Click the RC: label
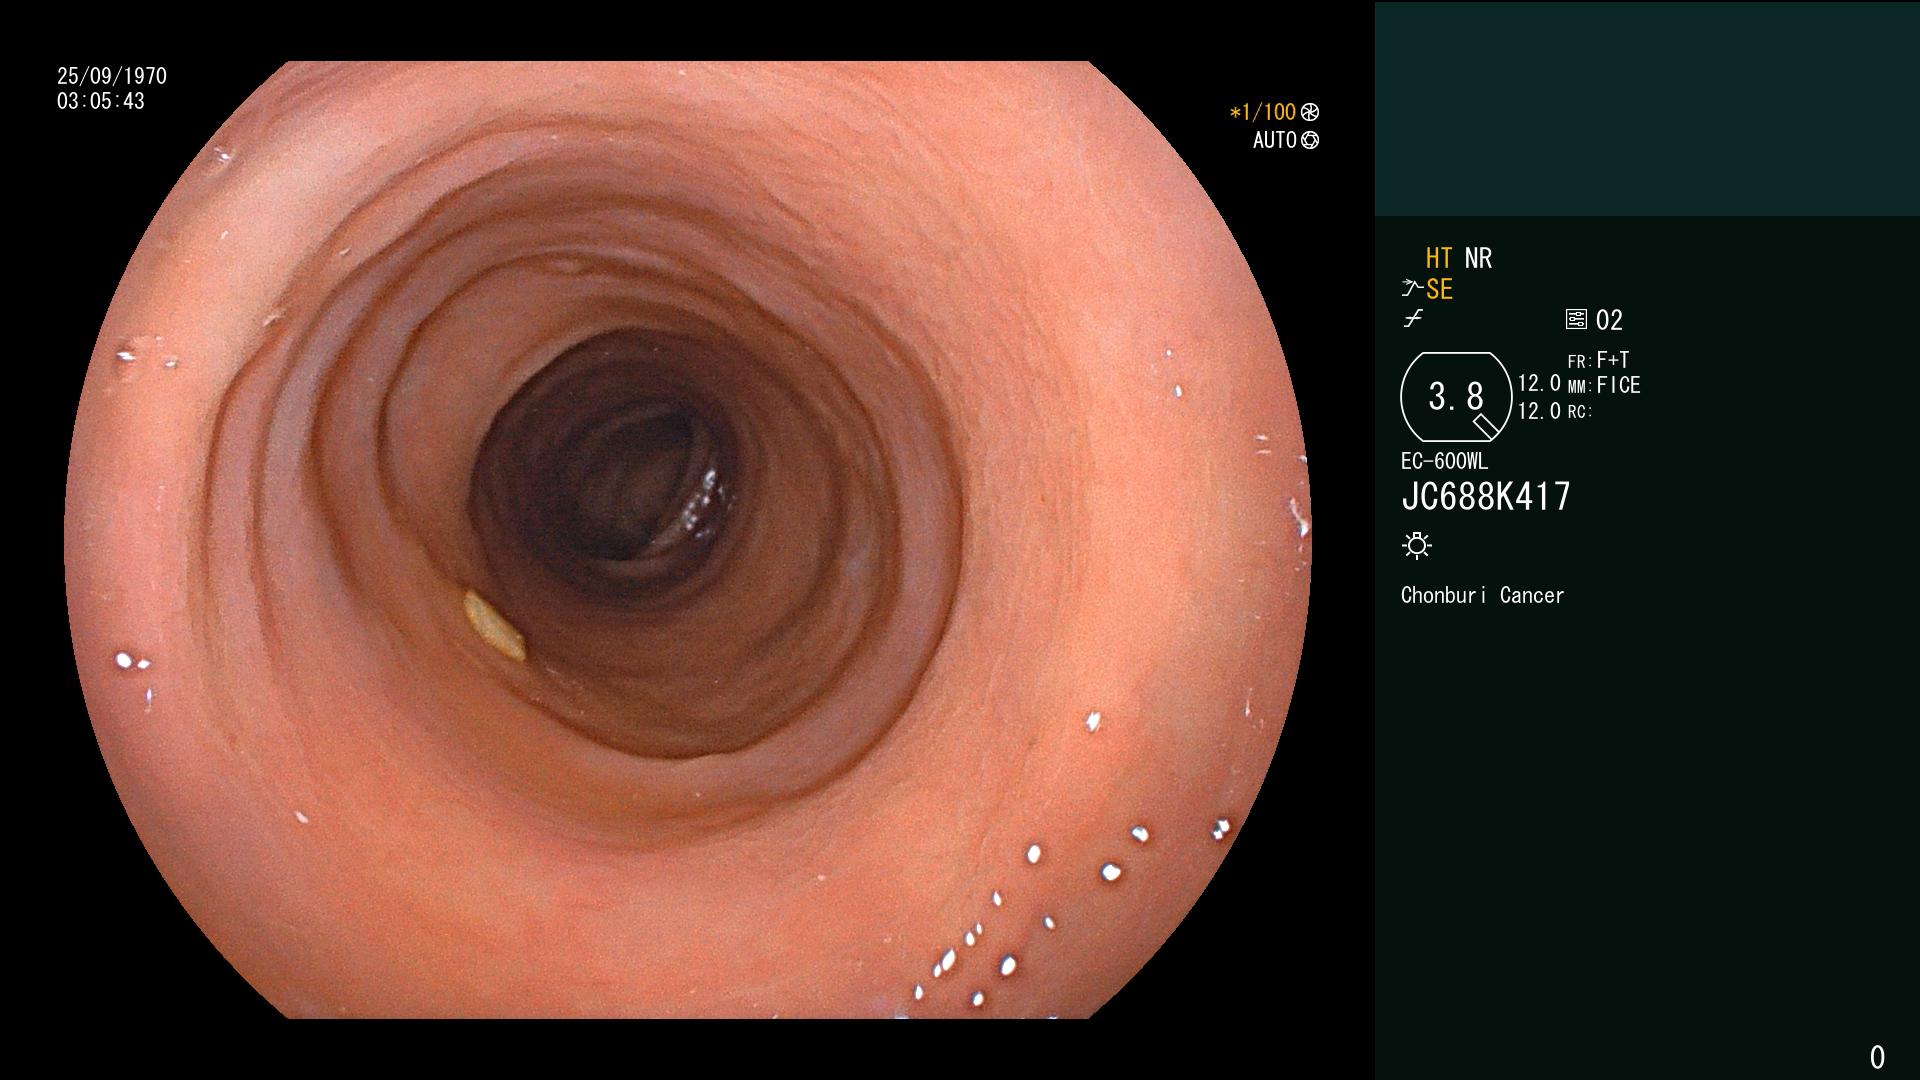Viewport: 1920px width, 1080px height. pos(1579,412)
